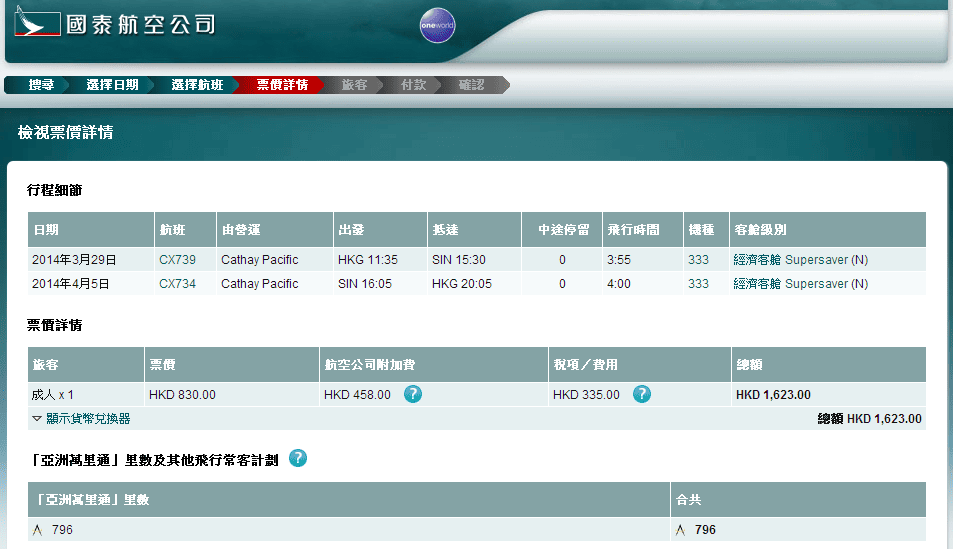
Task: Open flight CX734 details link
Action: [x=177, y=284]
